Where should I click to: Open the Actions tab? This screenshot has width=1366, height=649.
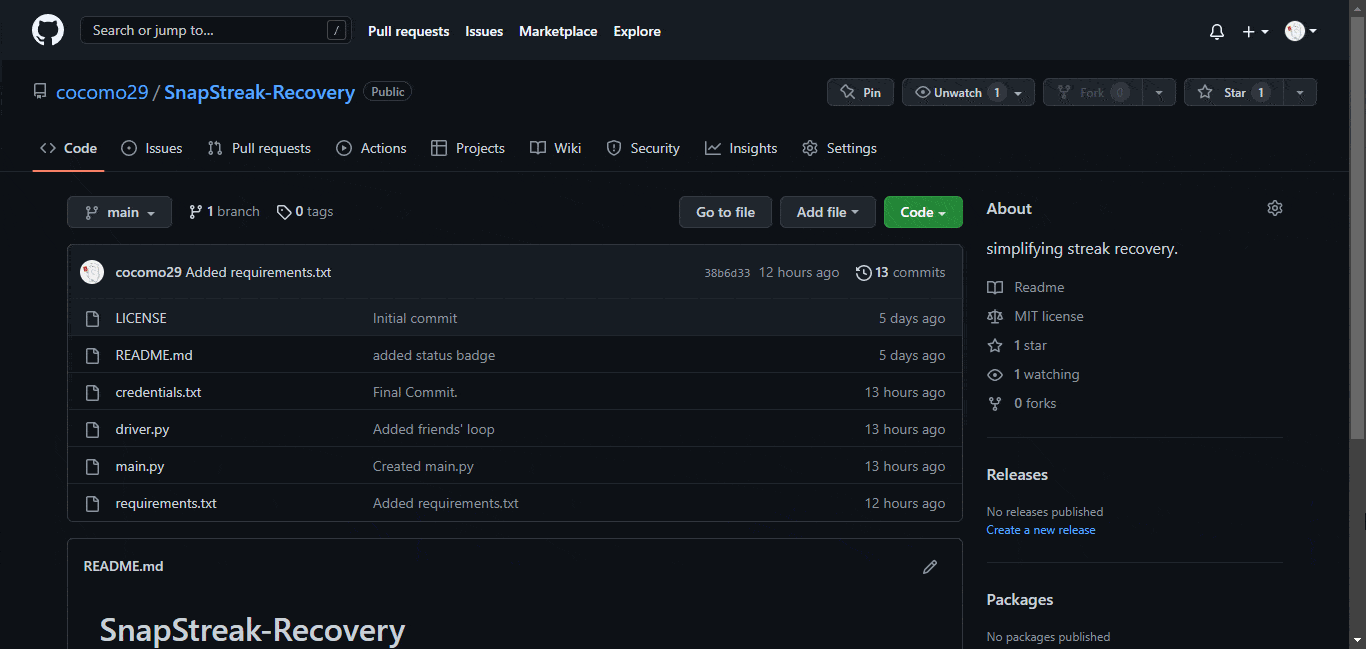[x=371, y=148]
